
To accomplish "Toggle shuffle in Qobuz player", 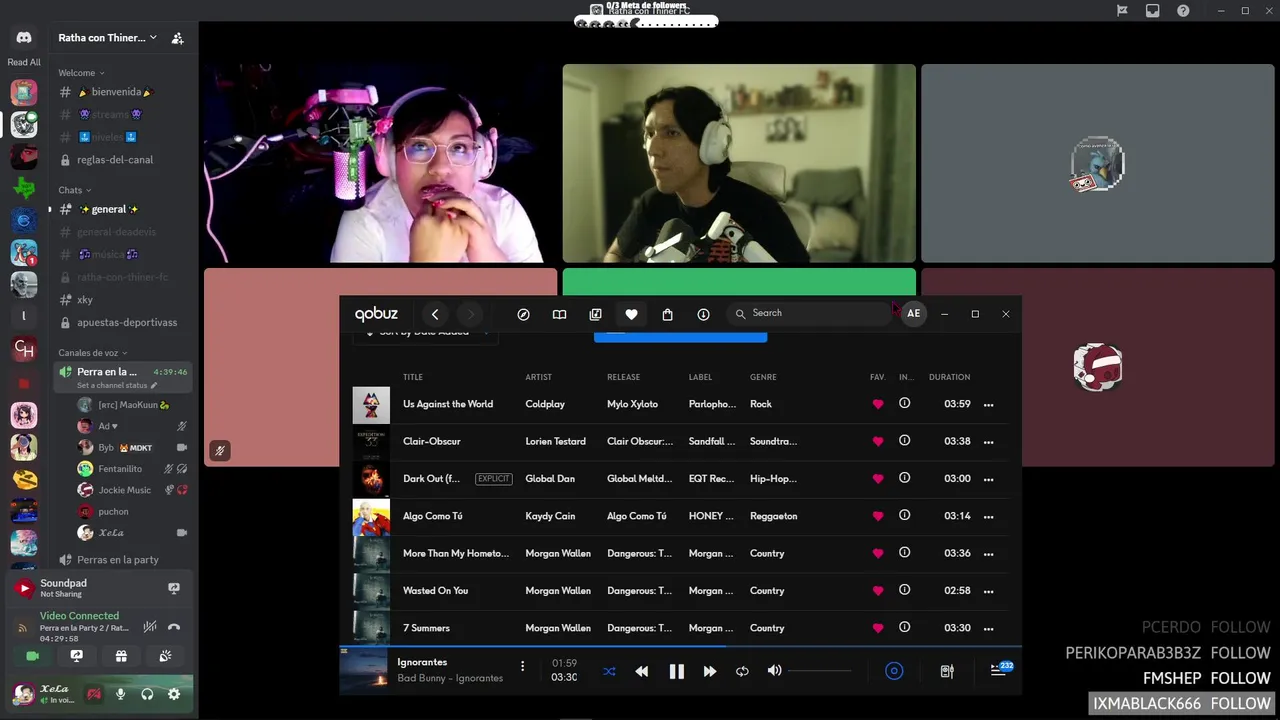I will click(x=609, y=671).
